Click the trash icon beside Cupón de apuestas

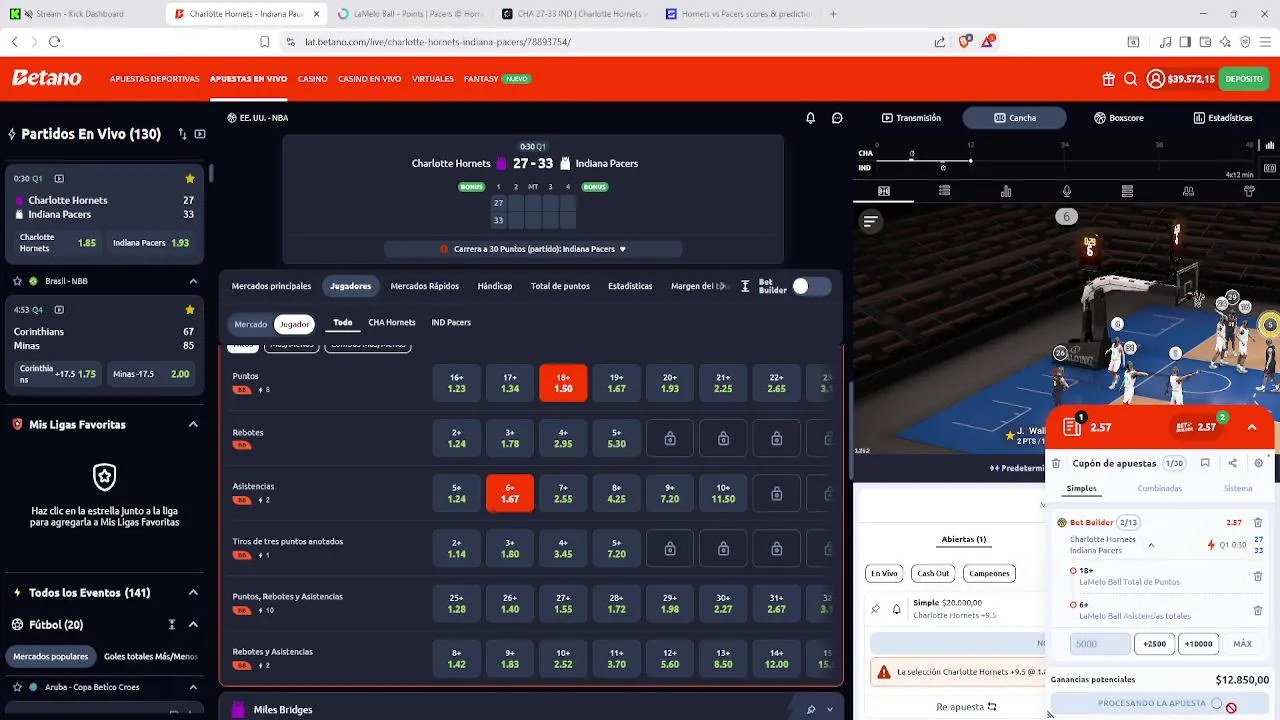1056,463
